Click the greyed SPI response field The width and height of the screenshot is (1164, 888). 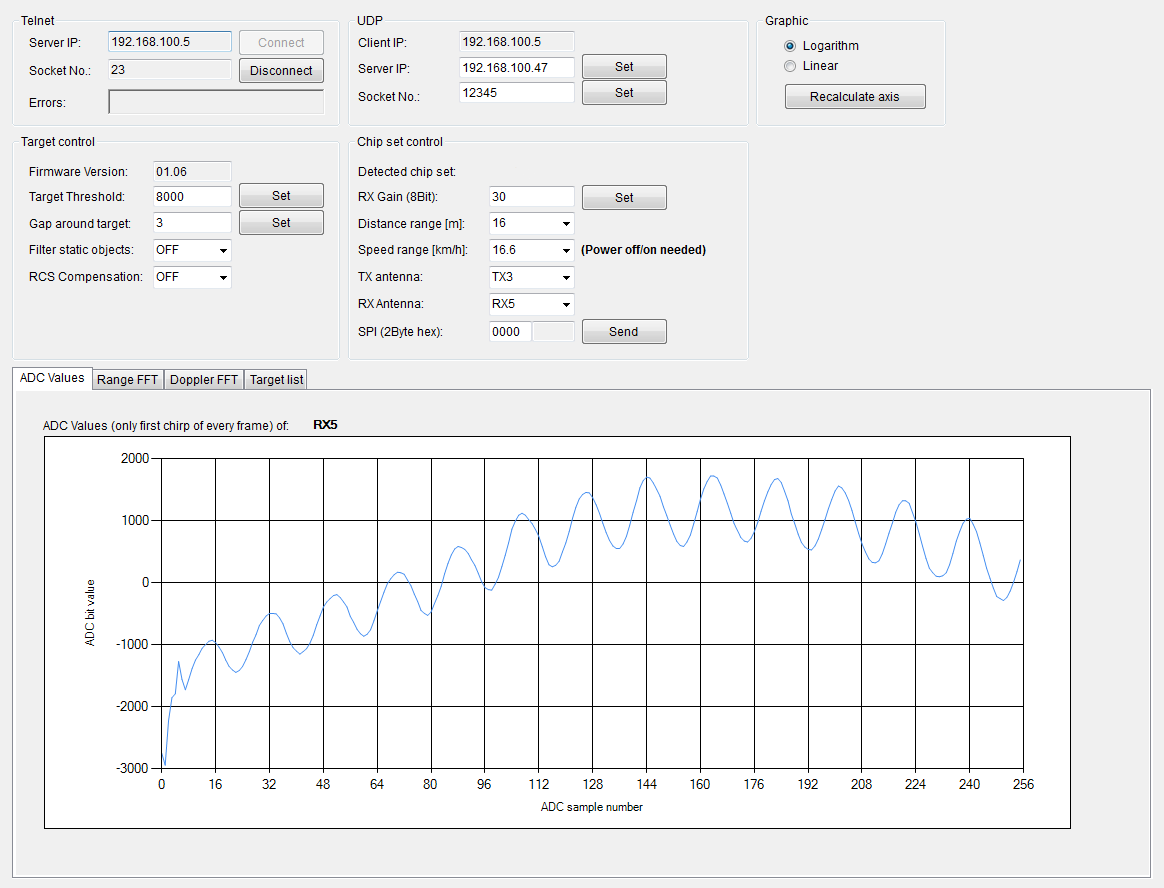(x=554, y=332)
